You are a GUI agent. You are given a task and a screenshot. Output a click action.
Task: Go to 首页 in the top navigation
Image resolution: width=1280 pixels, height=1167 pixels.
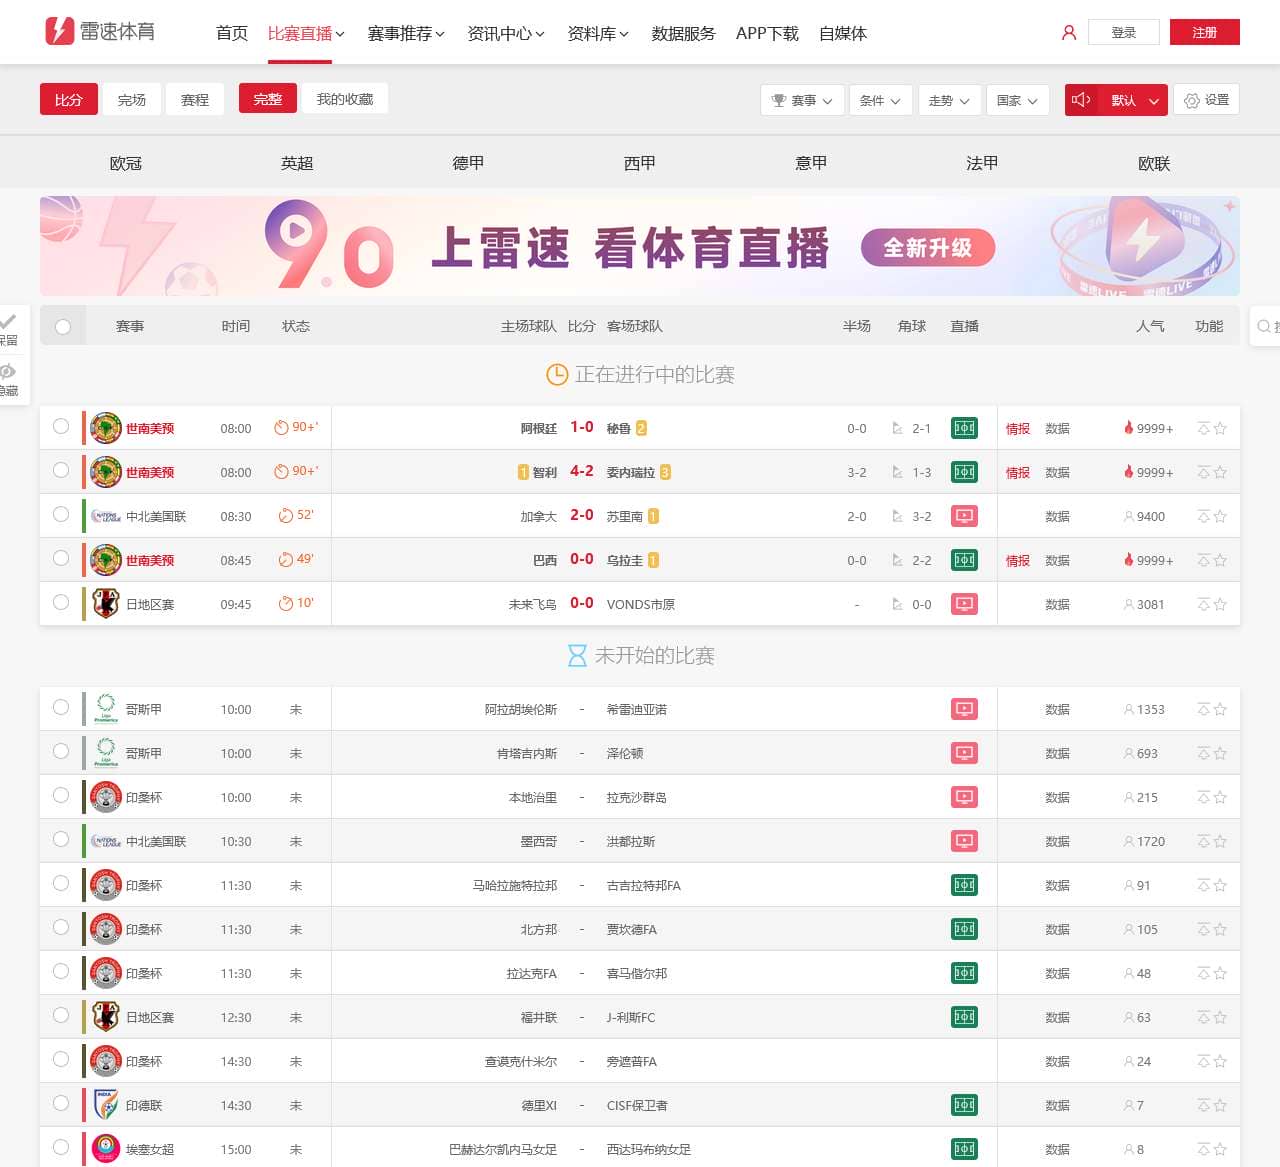pos(232,33)
